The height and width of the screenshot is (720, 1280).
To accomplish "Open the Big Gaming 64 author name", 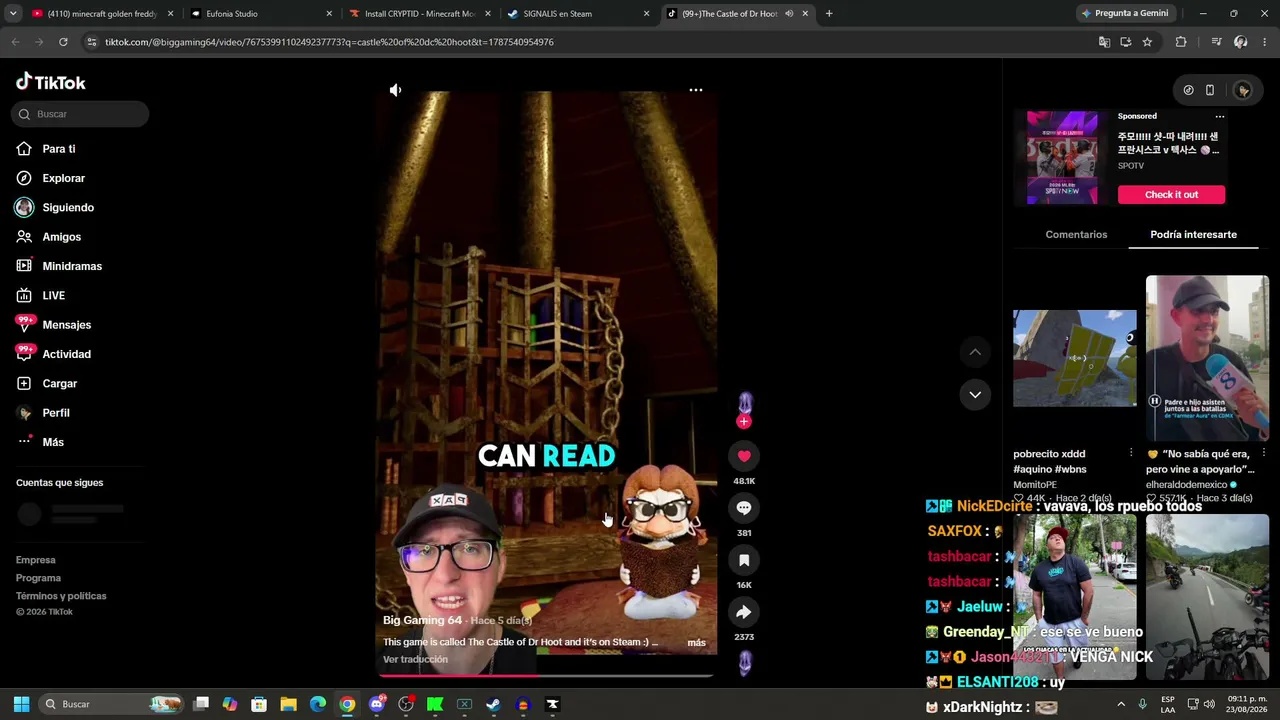I will 422,620.
